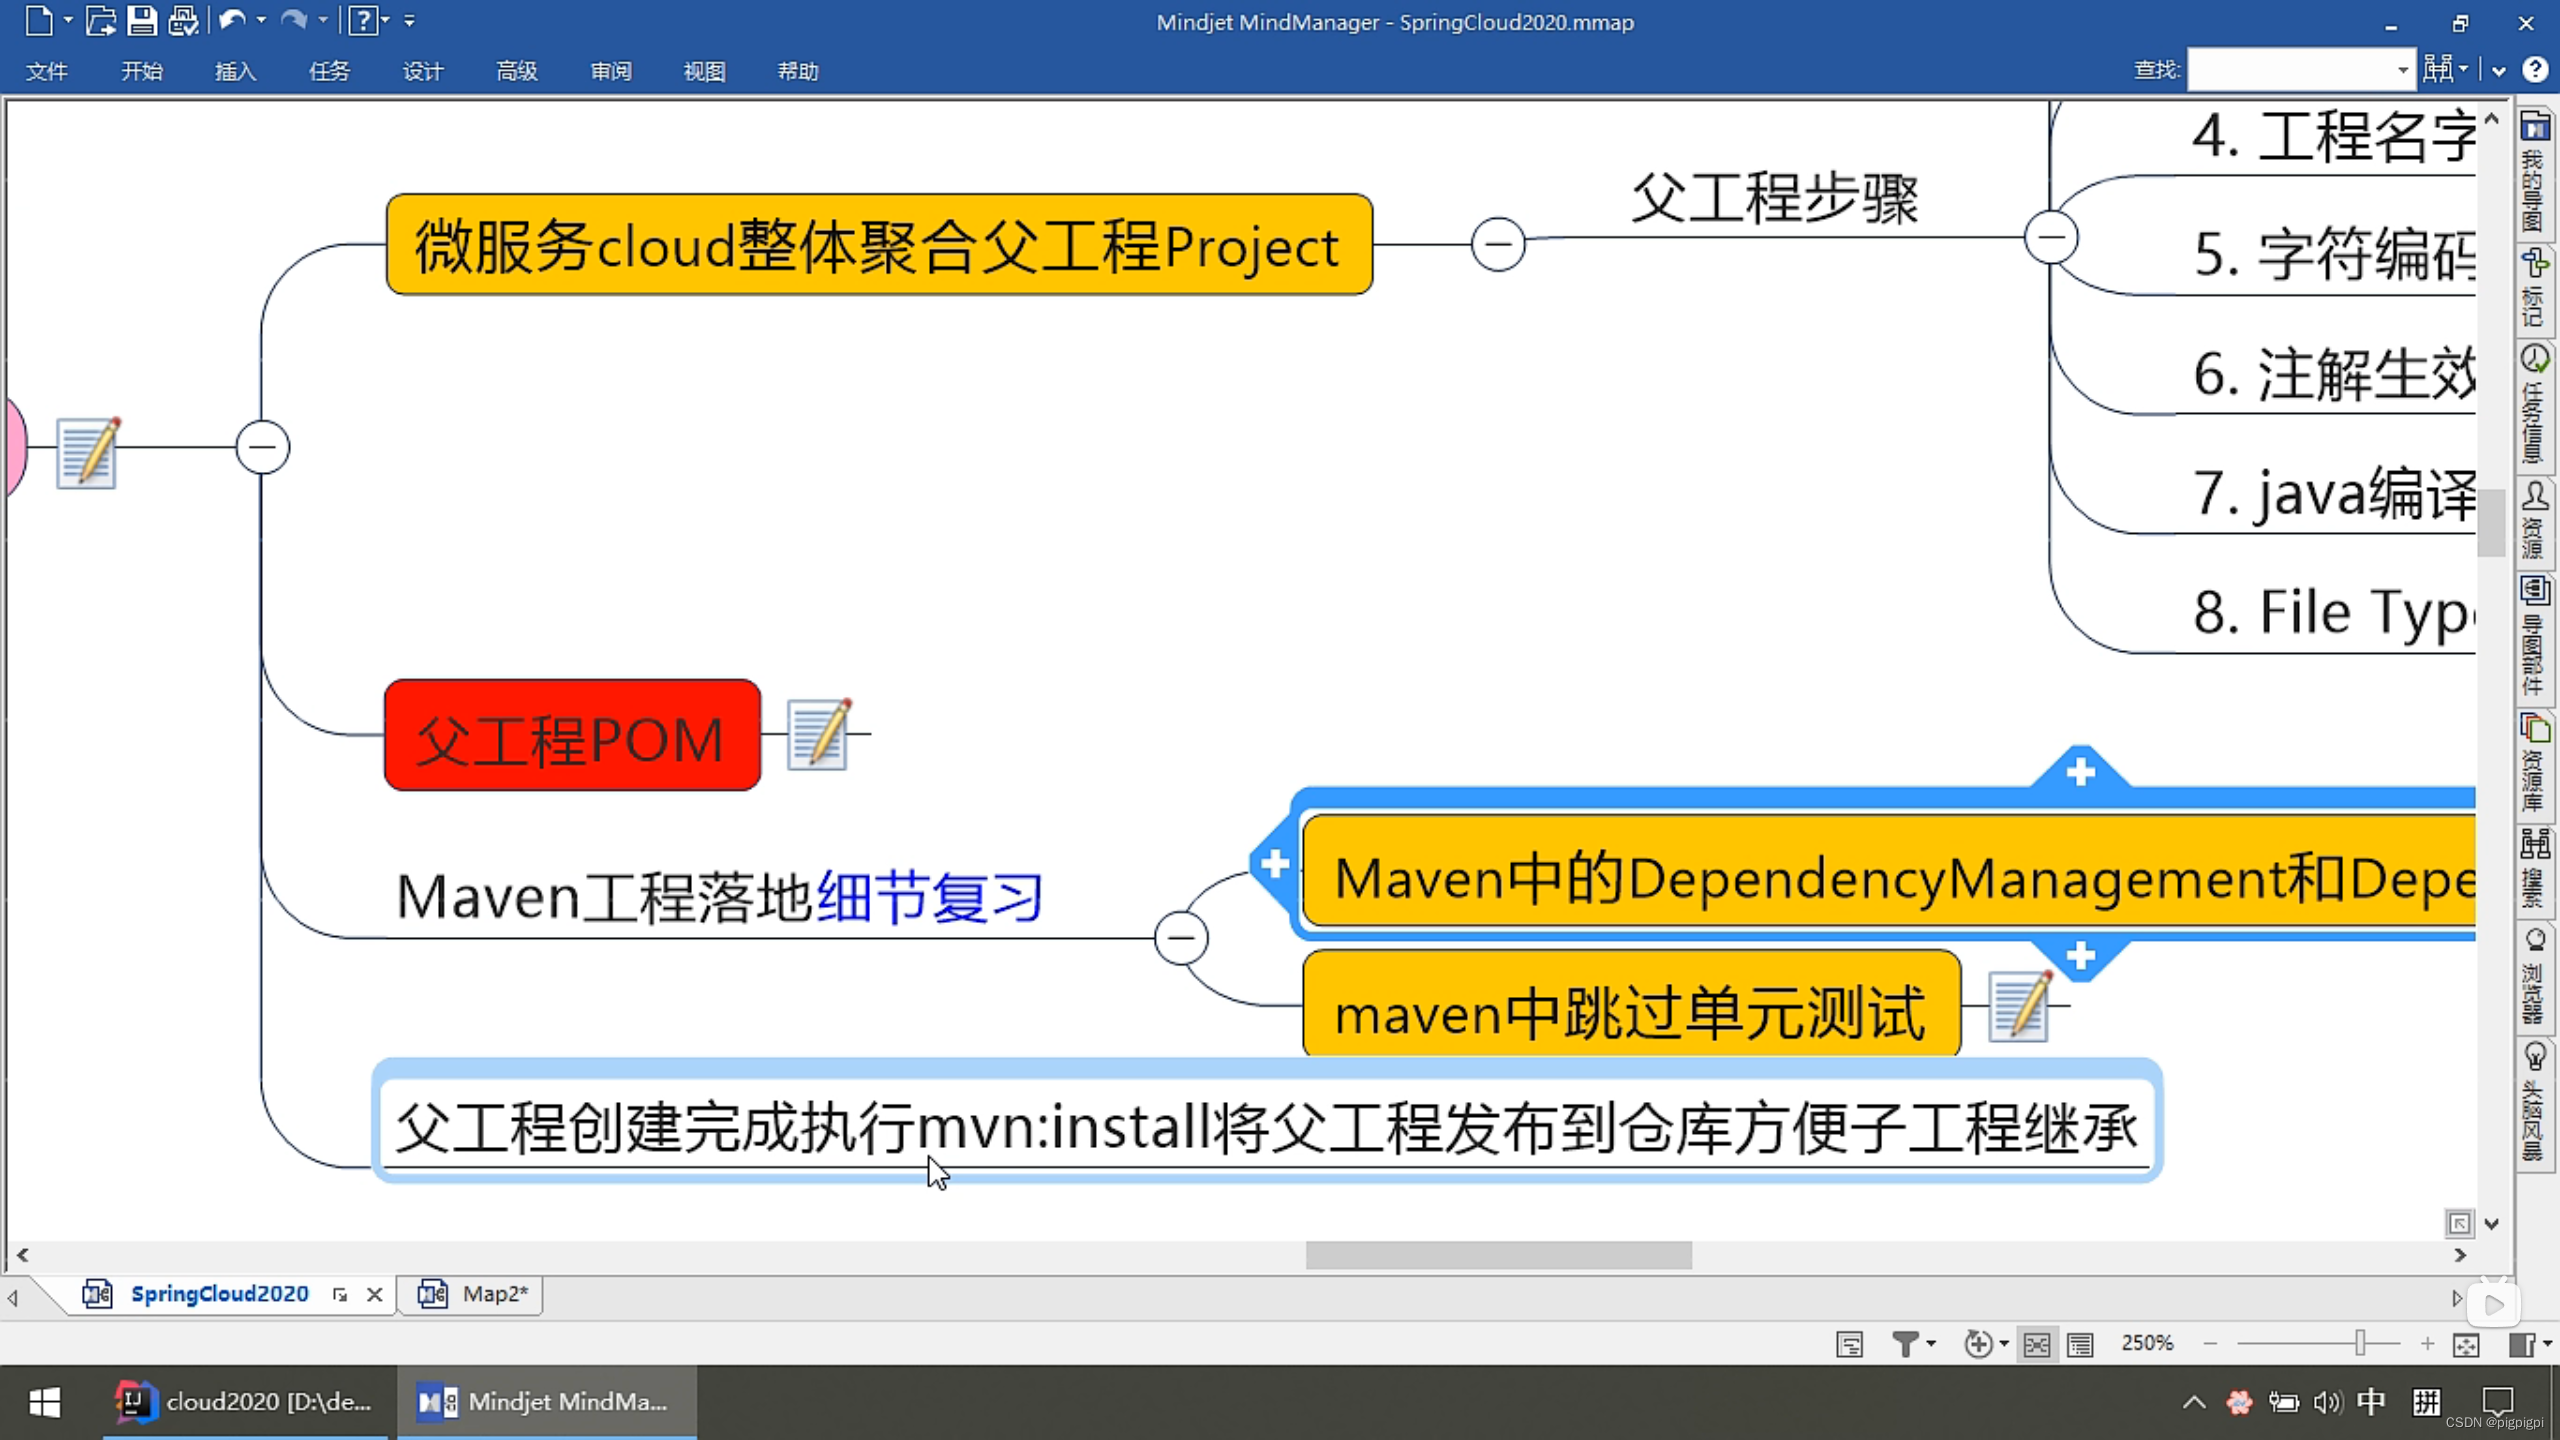Screen dimensions: 2560x1440
Task: Click the blue help circle icon at top right
Action: pos(2535,69)
